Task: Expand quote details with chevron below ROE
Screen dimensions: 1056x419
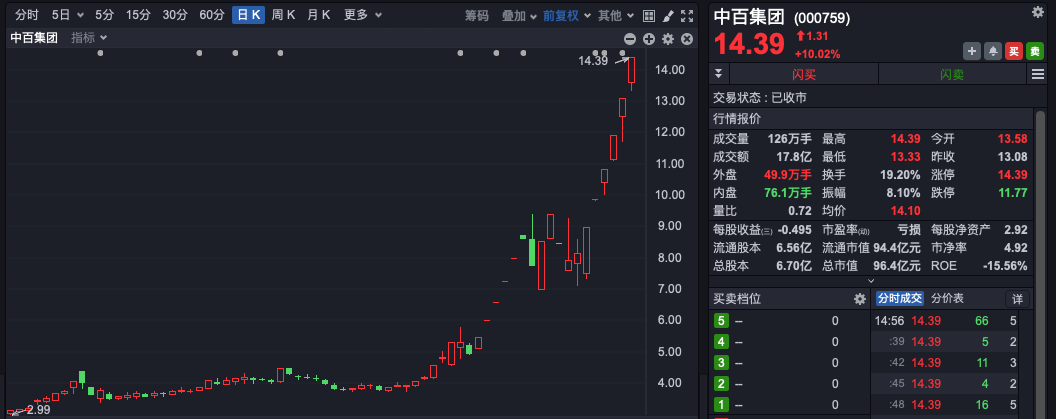Action: coord(871,282)
